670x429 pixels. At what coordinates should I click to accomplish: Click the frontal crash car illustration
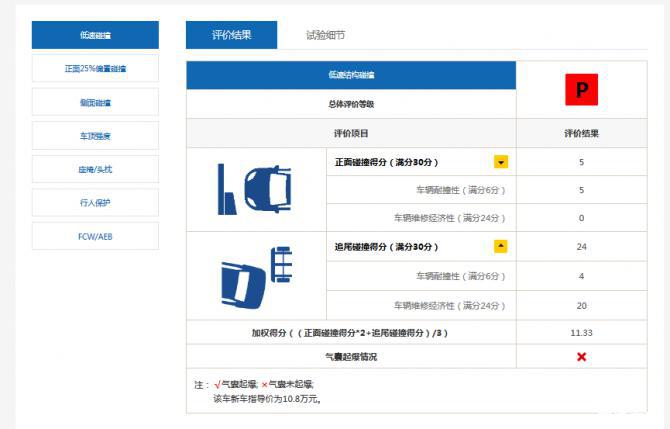pos(255,189)
